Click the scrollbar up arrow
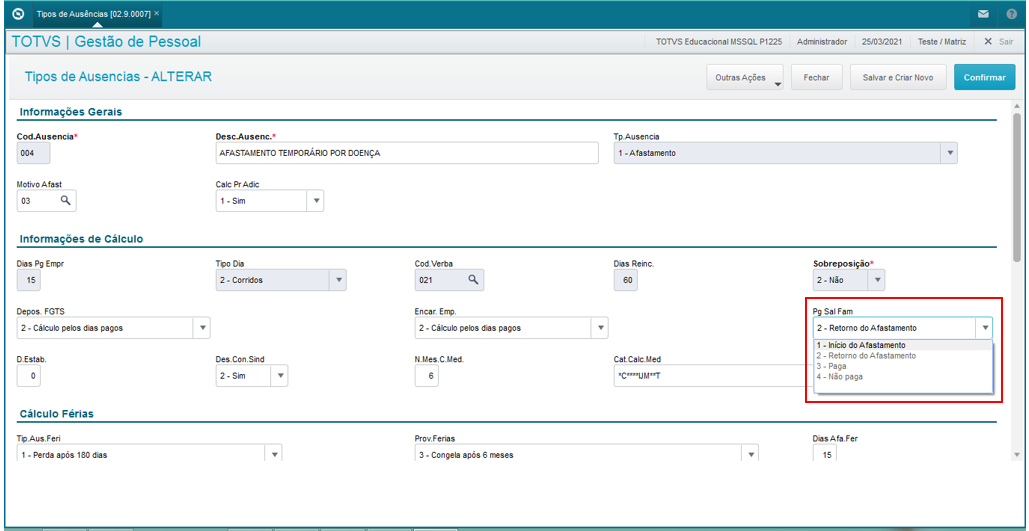This screenshot has height=531, width=1029. pos(1017,106)
